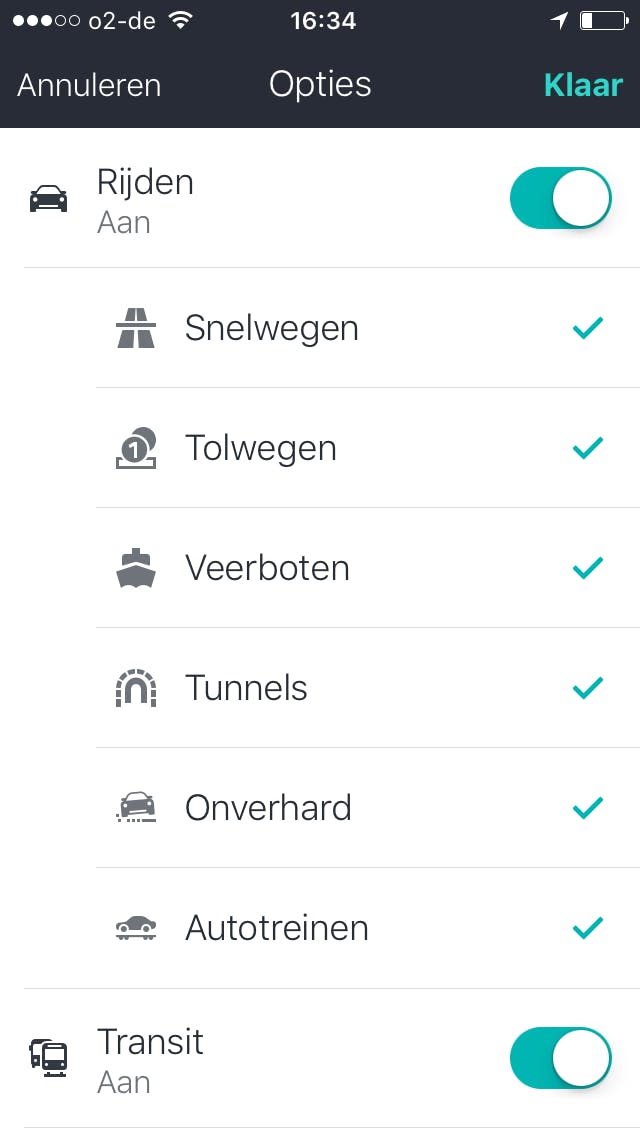Tap the battery indicator in the status bar
The image size is (640, 1136).
(602, 21)
